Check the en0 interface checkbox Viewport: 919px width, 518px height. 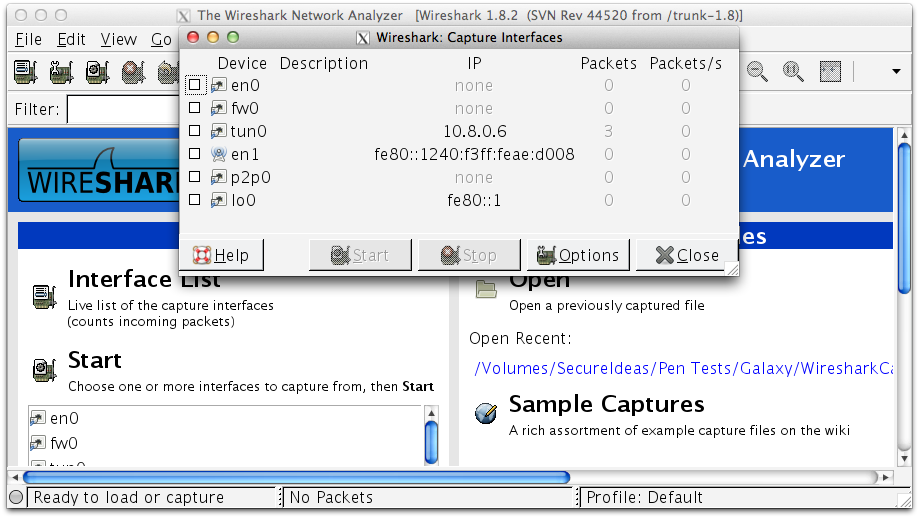195,85
